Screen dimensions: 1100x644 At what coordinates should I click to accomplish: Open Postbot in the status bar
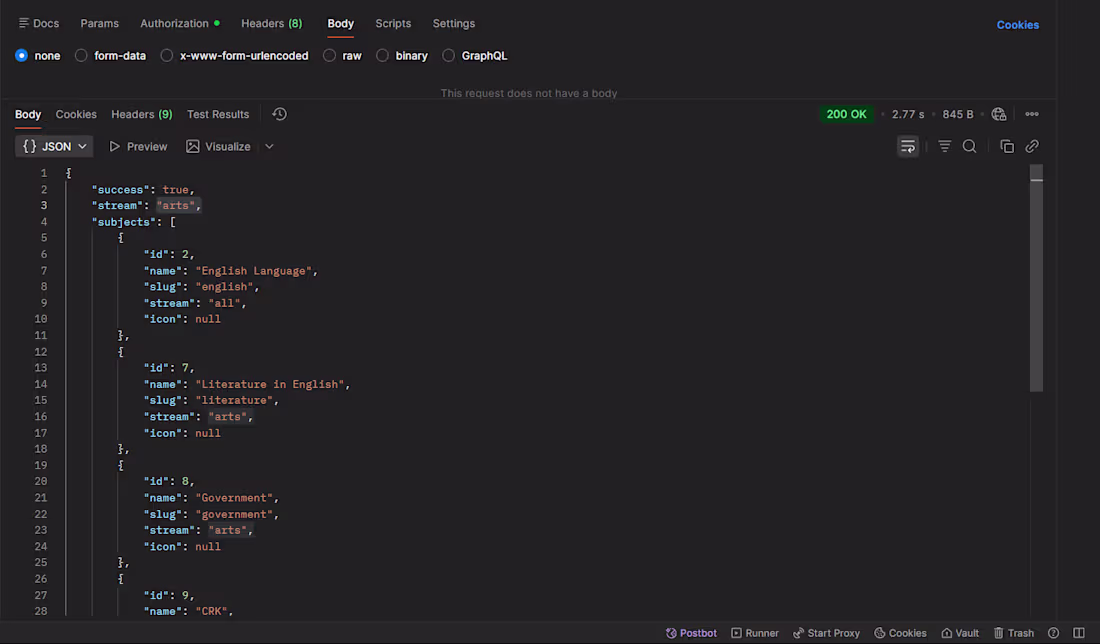tap(691, 633)
